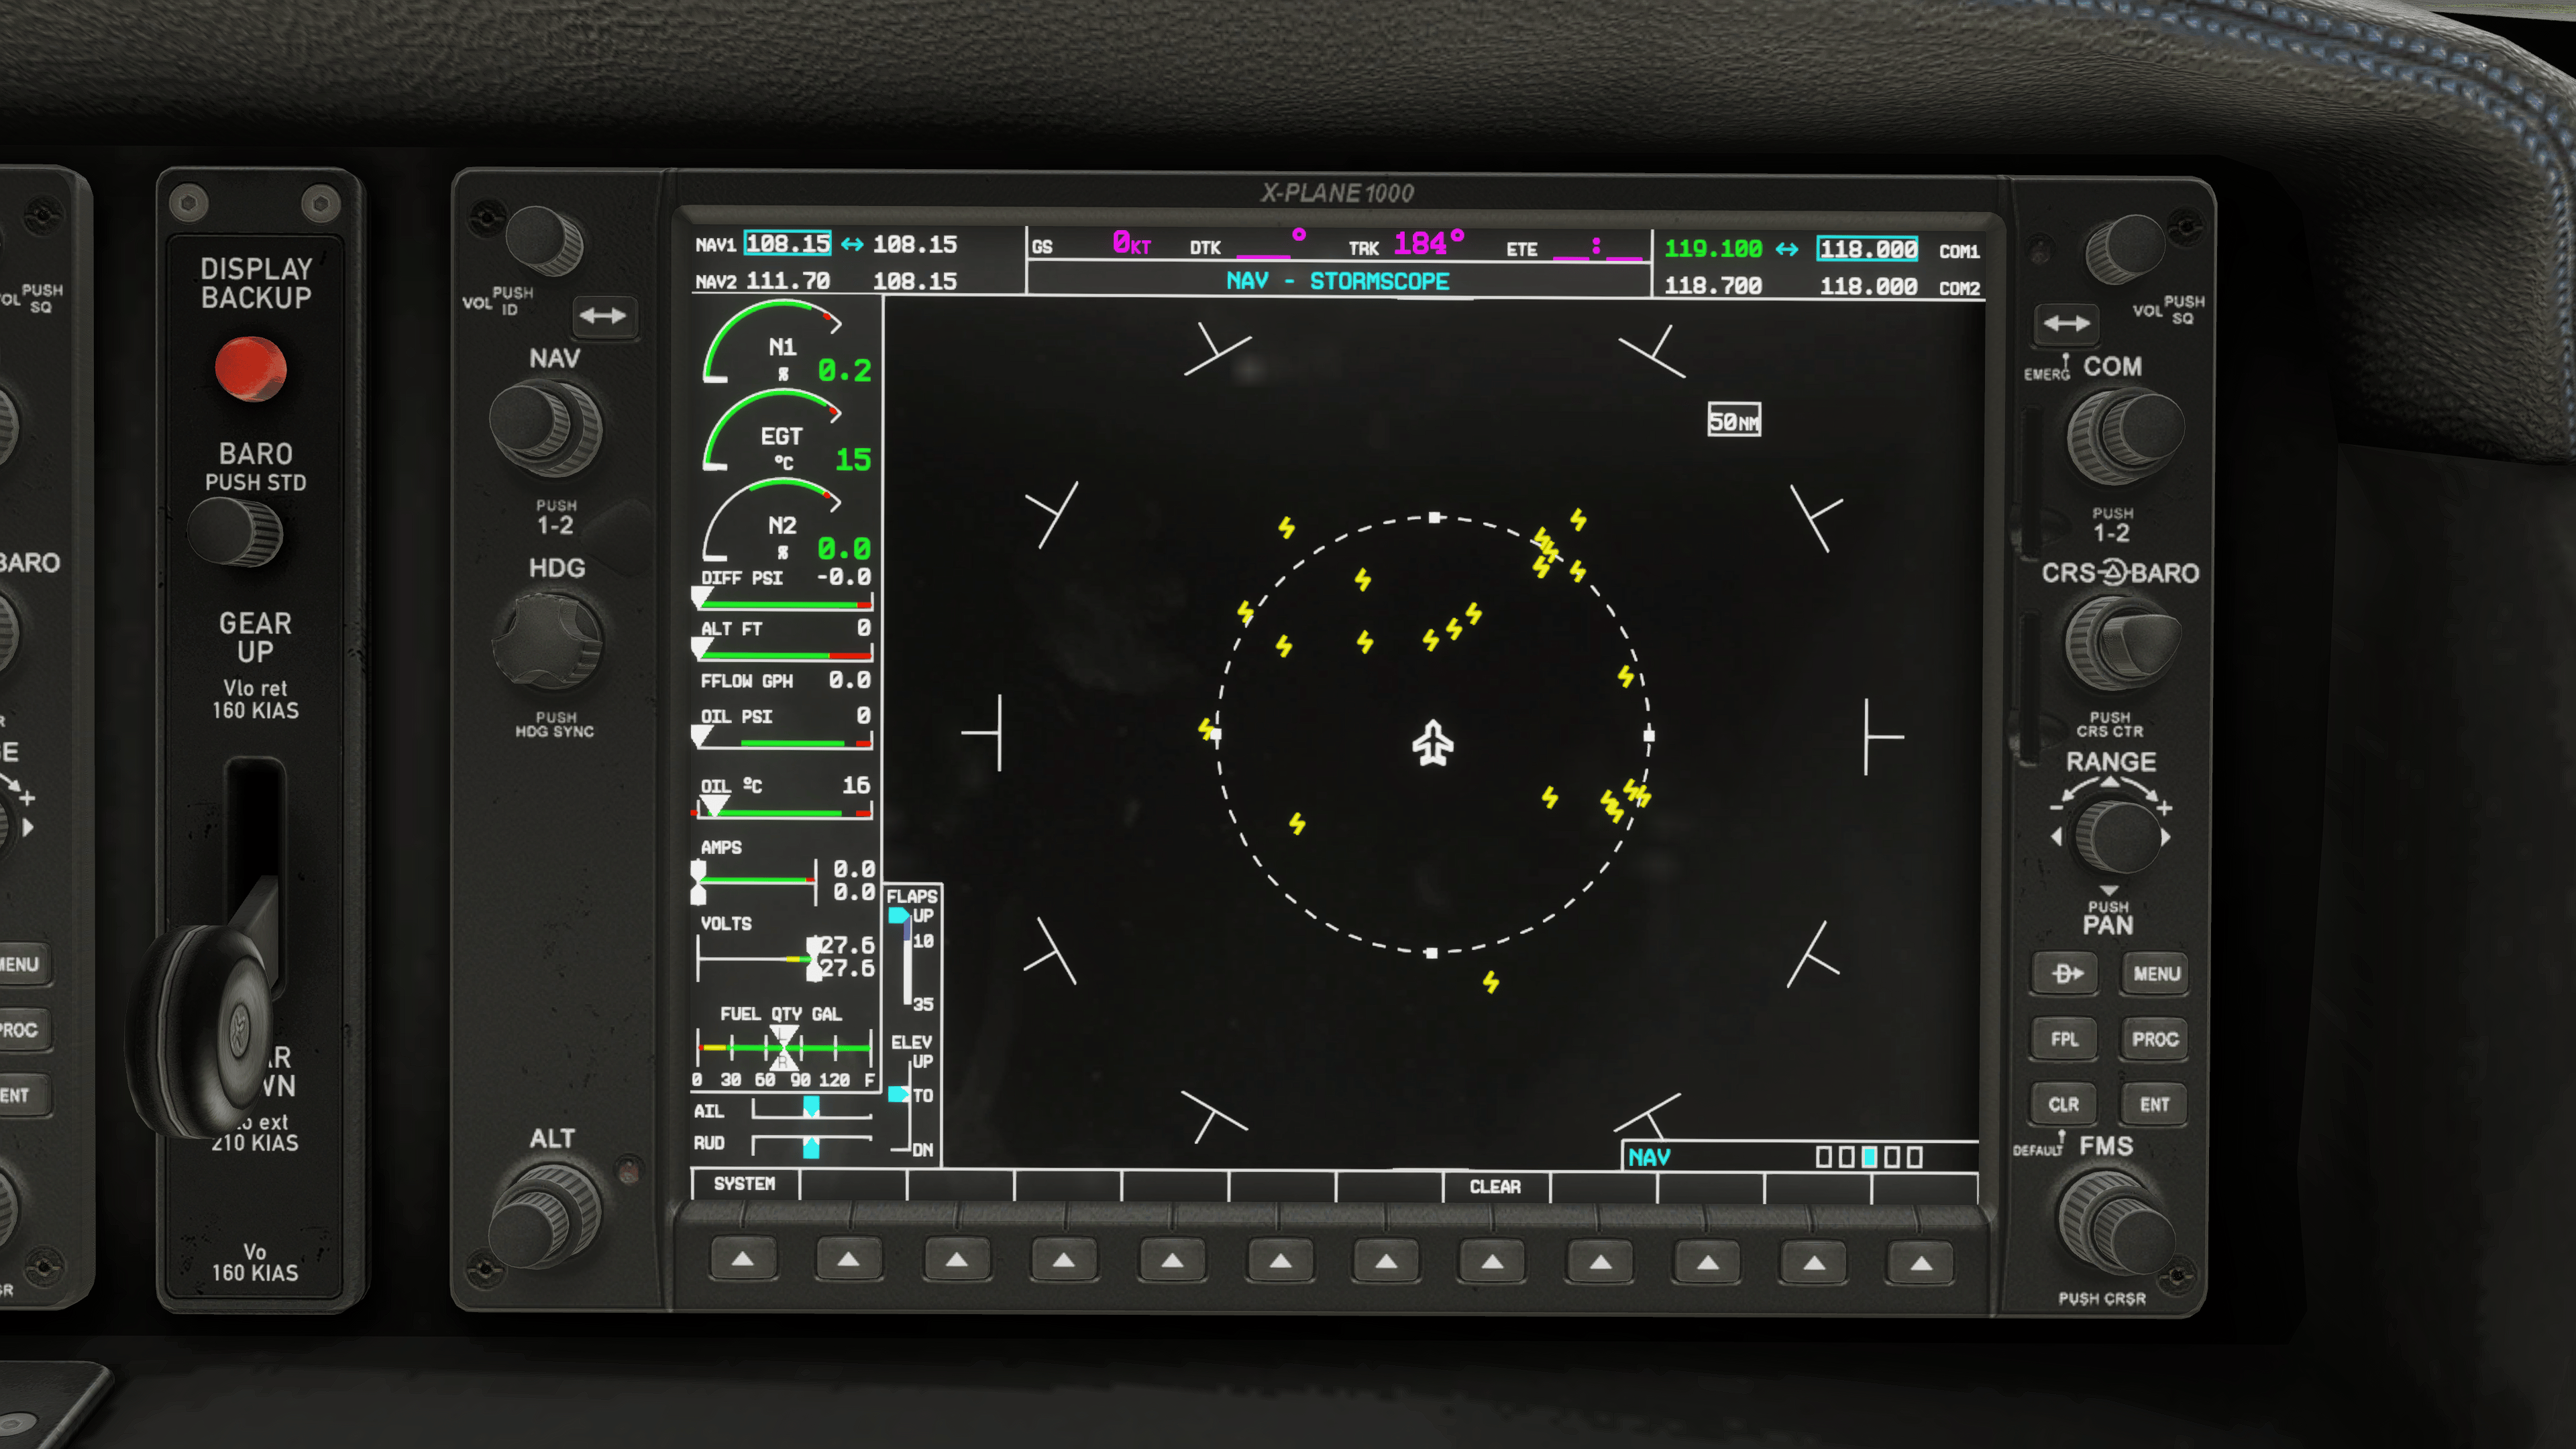Click the first bezel softkey under SYSTEM

point(743,1260)
